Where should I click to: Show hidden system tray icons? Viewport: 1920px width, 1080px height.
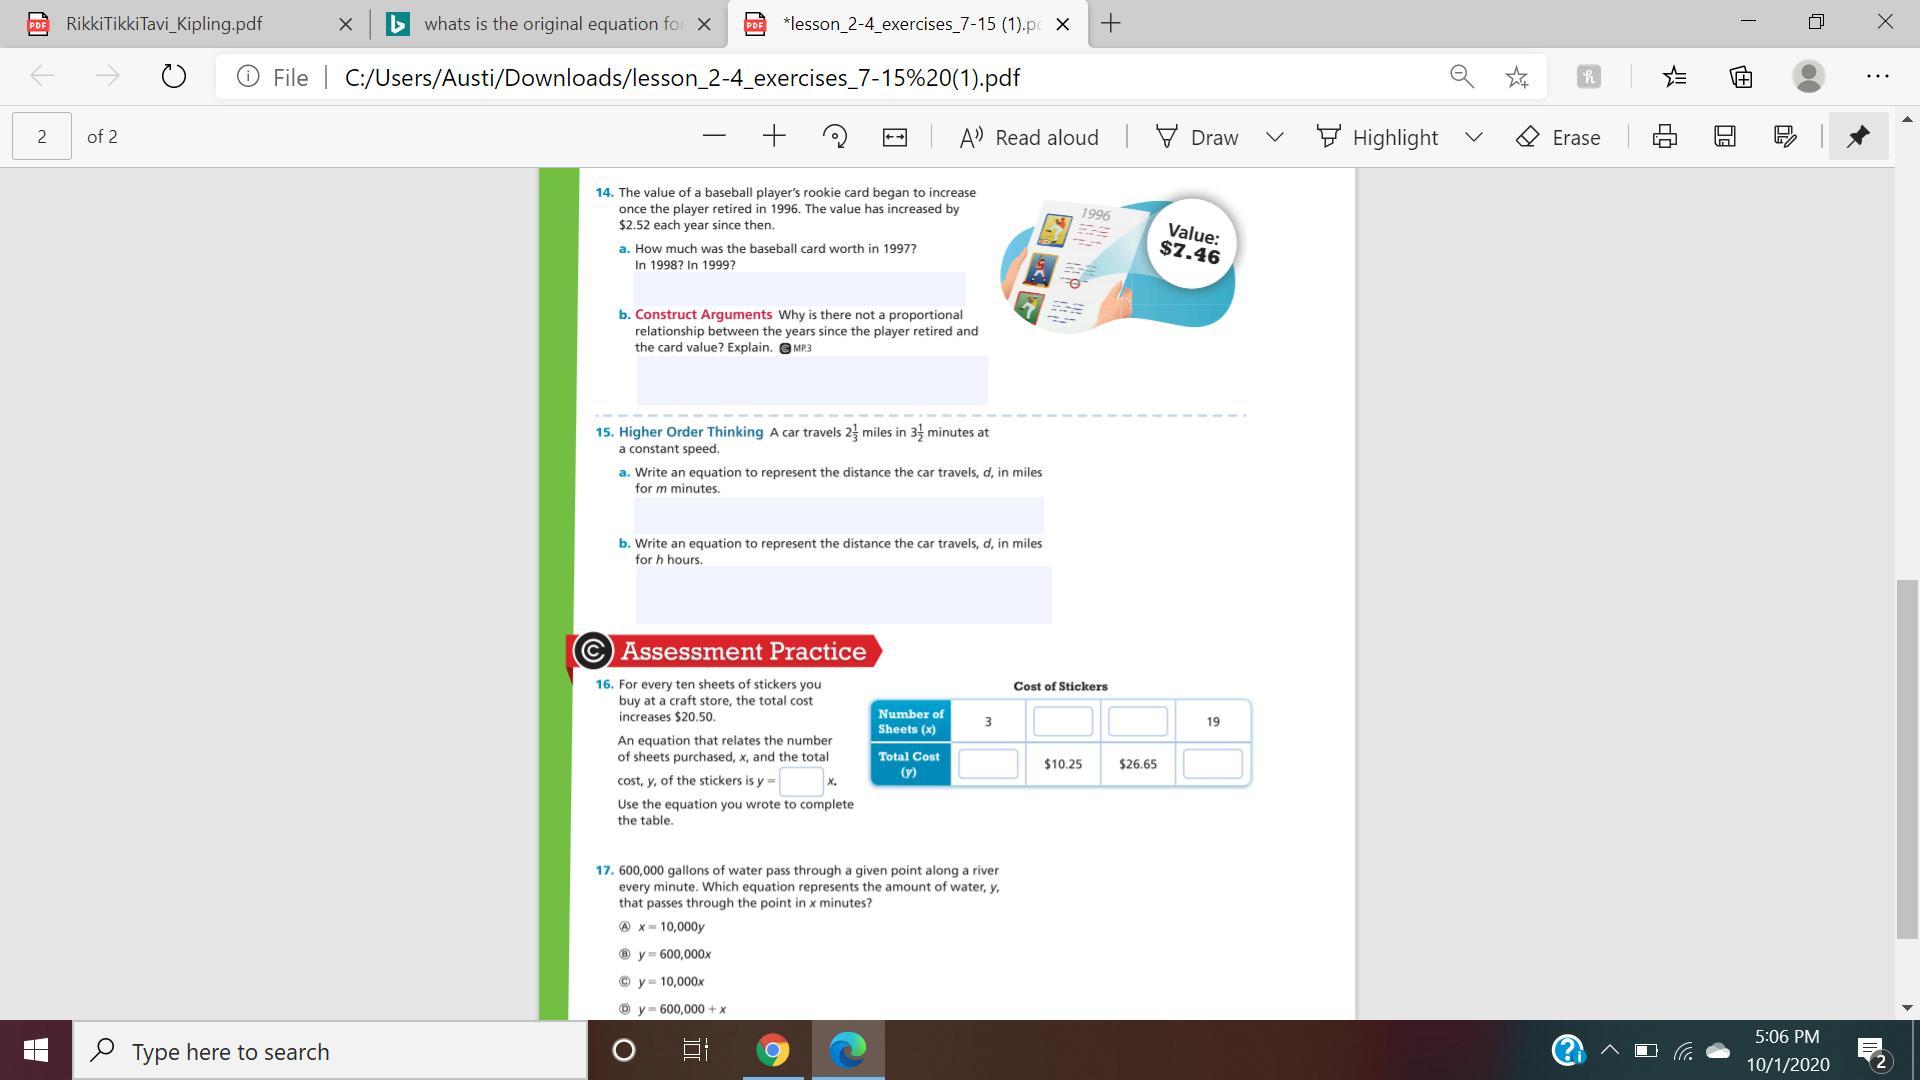click(1609, 1050)
